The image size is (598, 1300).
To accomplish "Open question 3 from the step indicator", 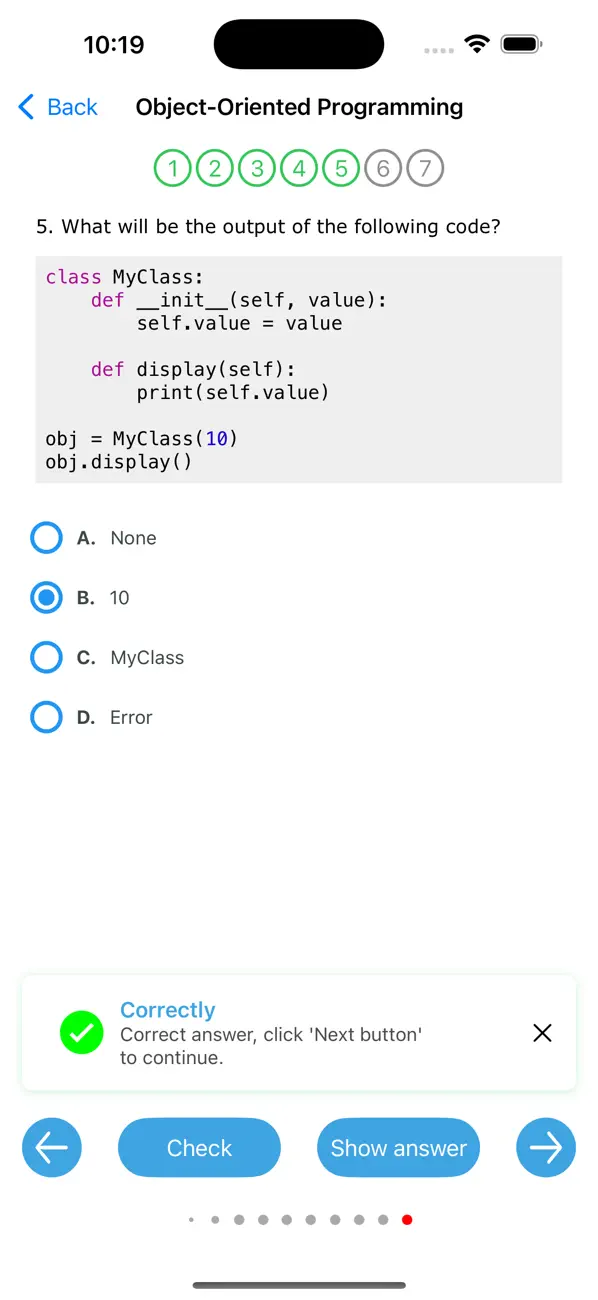I will [x=256, y=168].
